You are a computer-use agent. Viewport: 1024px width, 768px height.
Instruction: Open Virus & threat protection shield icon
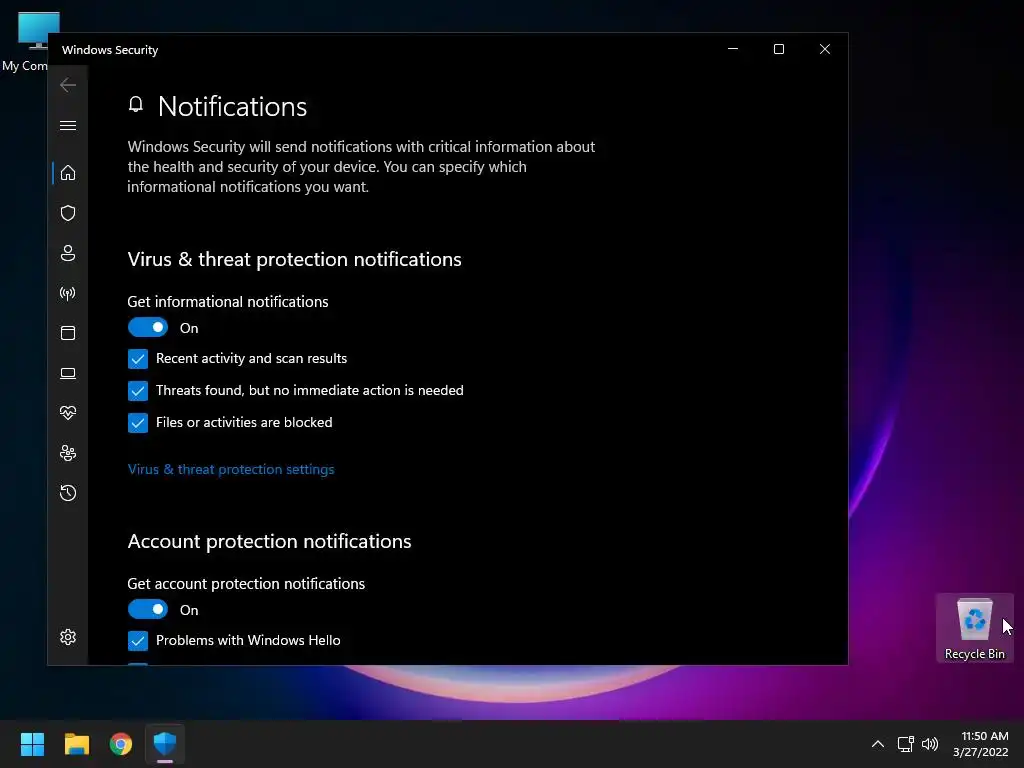(68, 213)
